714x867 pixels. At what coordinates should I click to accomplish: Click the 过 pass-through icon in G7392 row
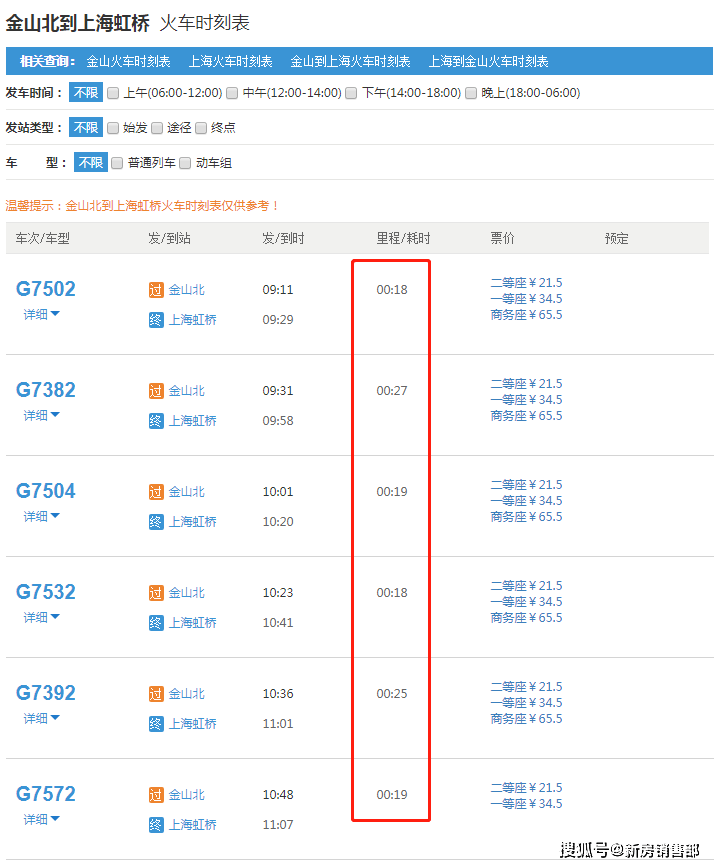(156, 694)
